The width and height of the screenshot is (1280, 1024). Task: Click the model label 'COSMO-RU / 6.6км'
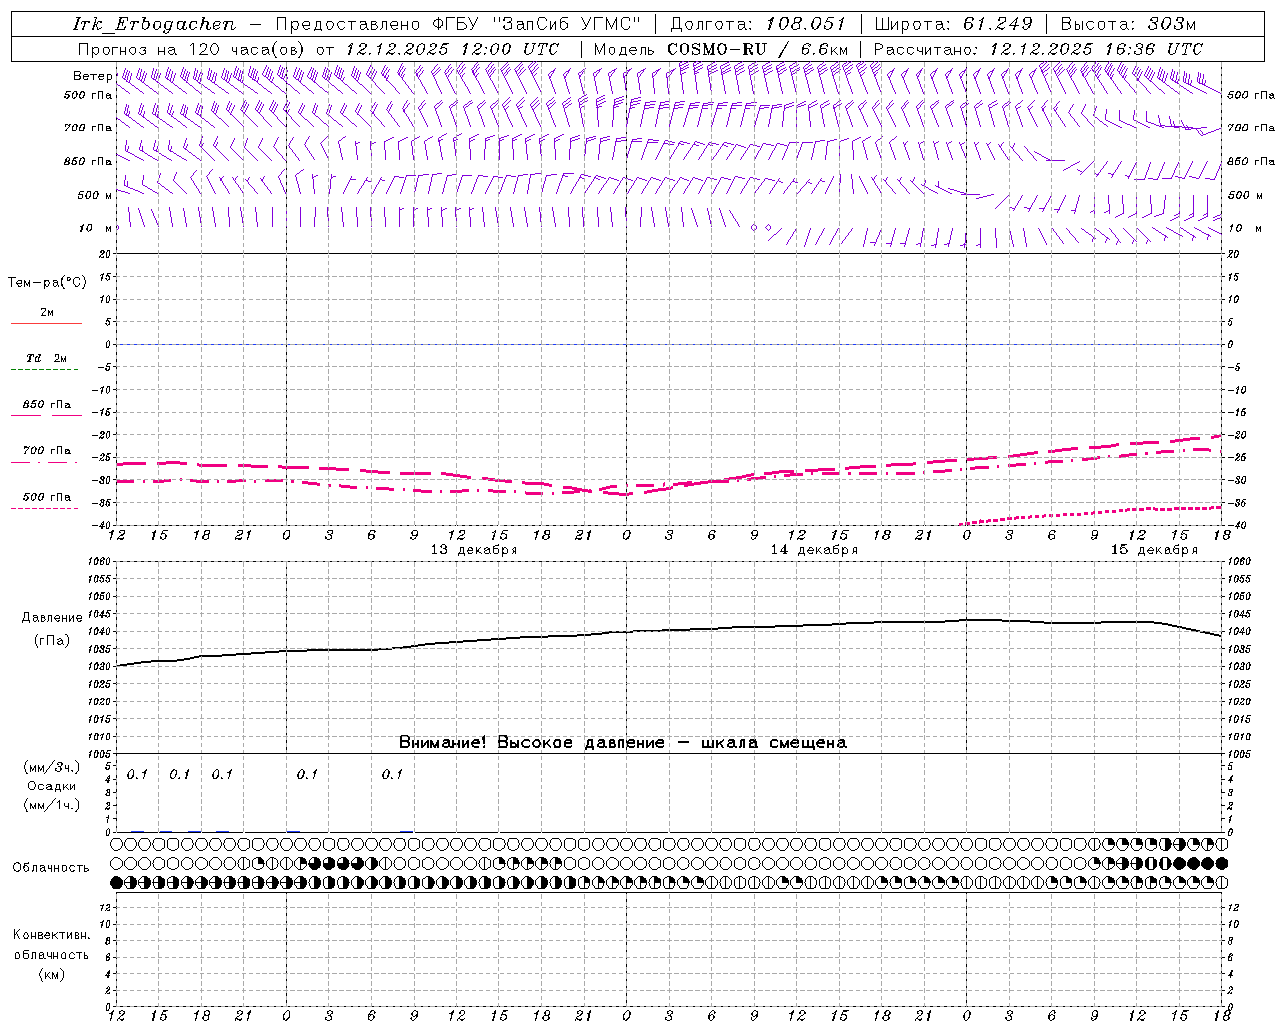coord(757,49)
